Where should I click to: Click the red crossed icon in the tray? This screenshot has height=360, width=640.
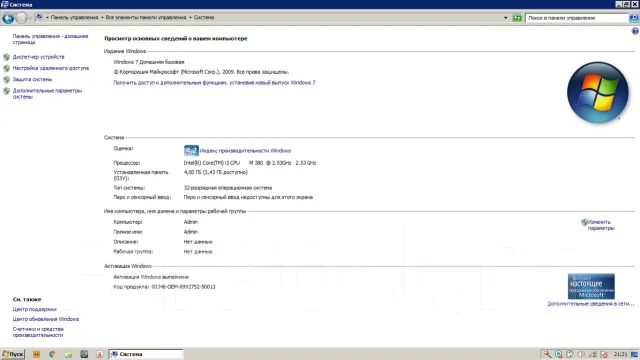pos(604,354)
